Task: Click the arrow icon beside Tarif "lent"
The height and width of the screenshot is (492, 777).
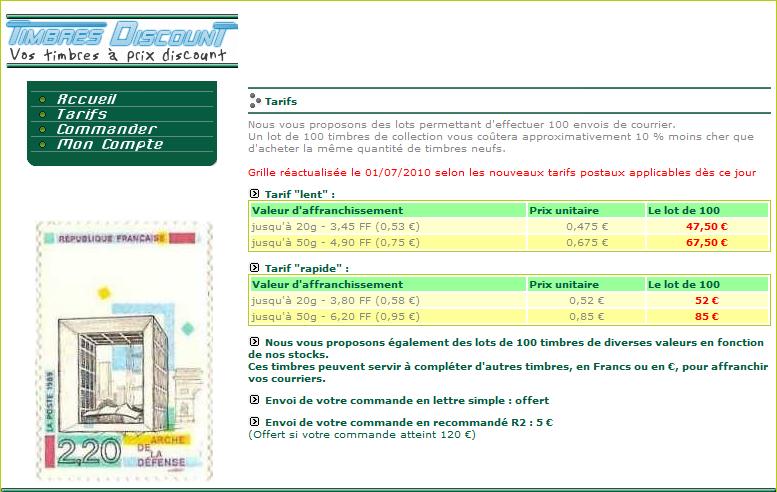Action: (x=253, y=194)
